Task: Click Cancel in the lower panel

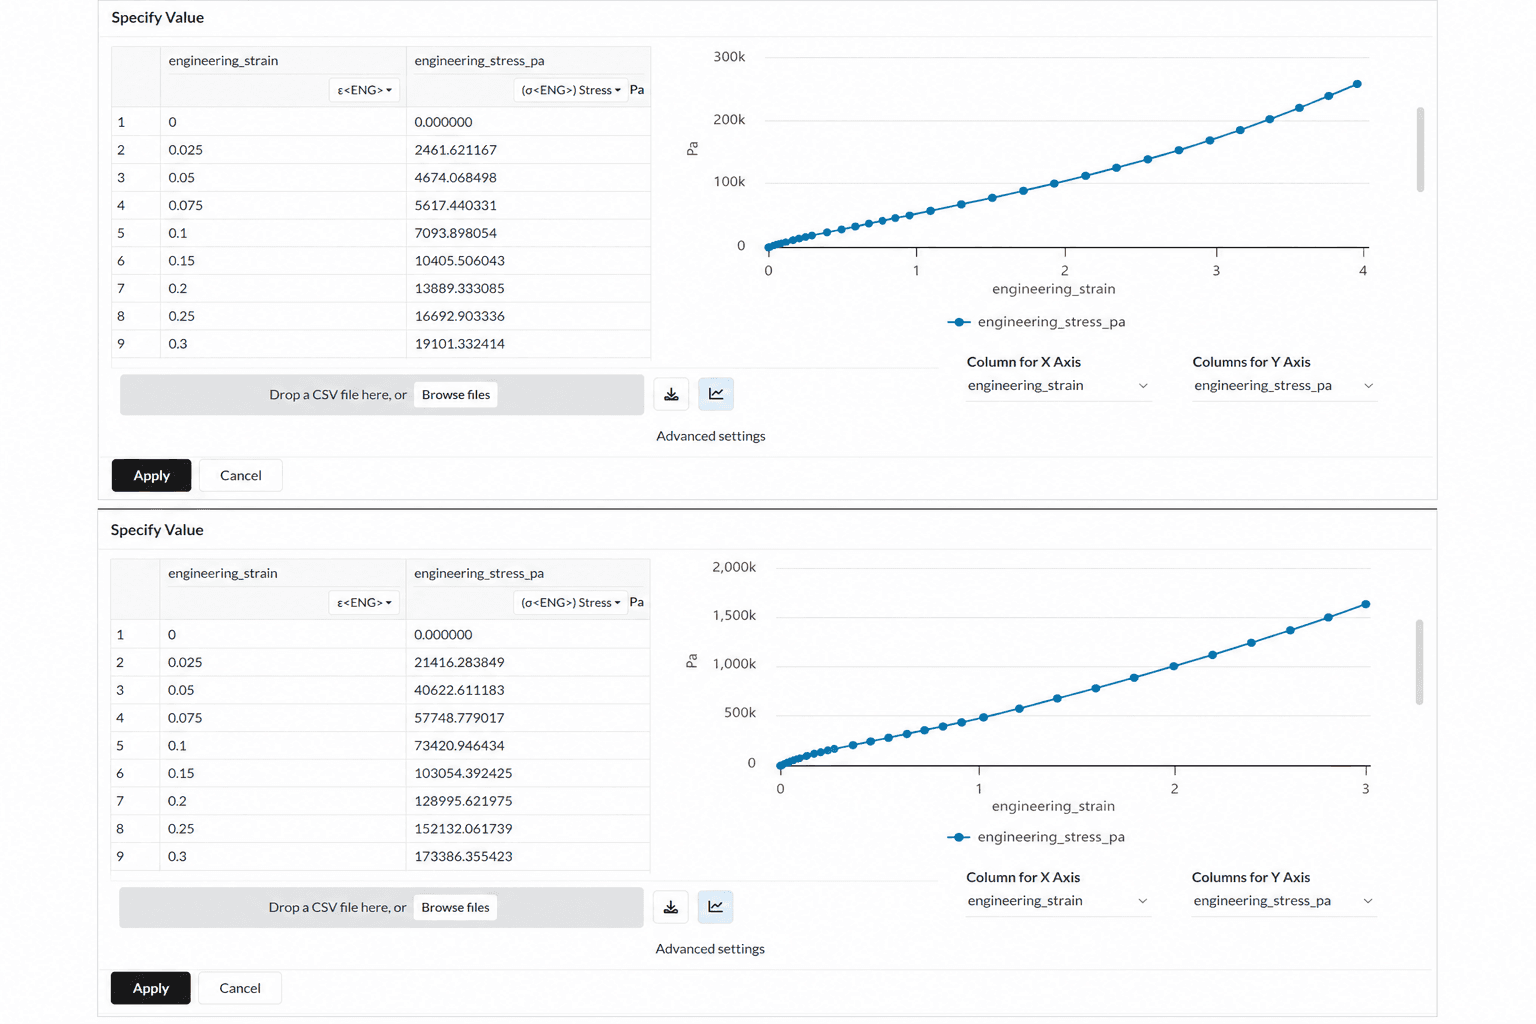Action: [240, 988]
